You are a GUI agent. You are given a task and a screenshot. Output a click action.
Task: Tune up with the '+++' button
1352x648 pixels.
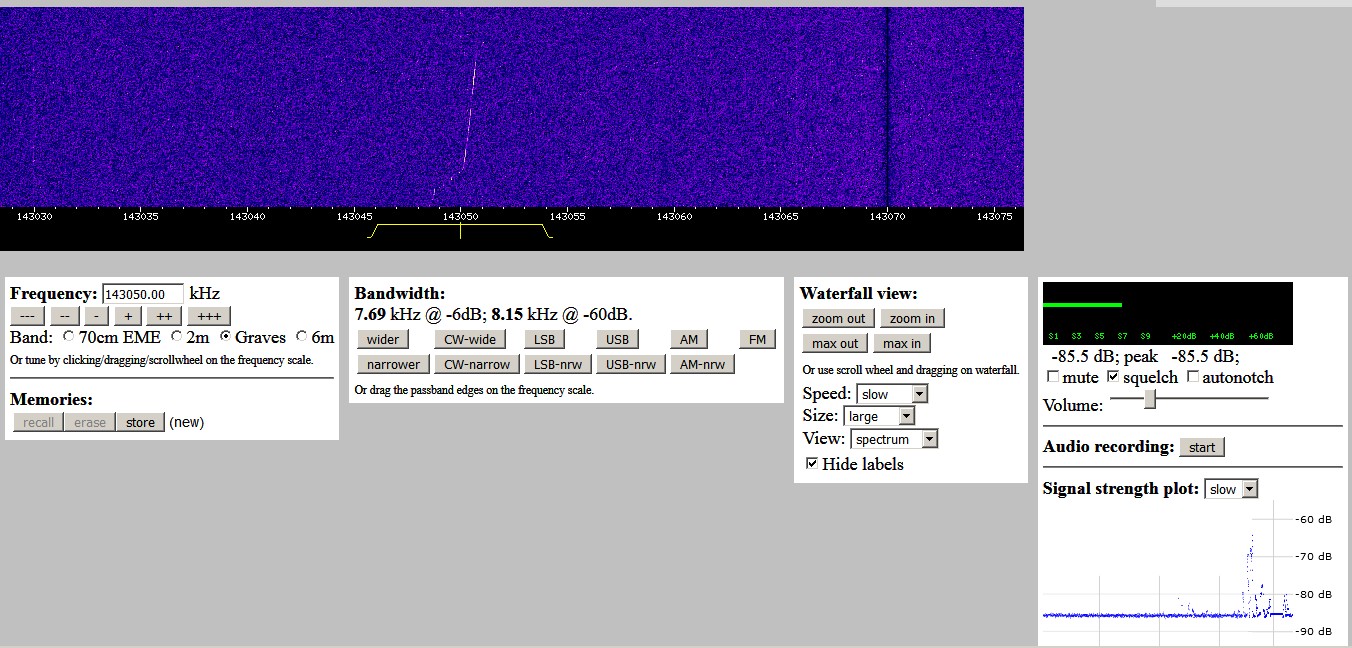click(208, 316)
